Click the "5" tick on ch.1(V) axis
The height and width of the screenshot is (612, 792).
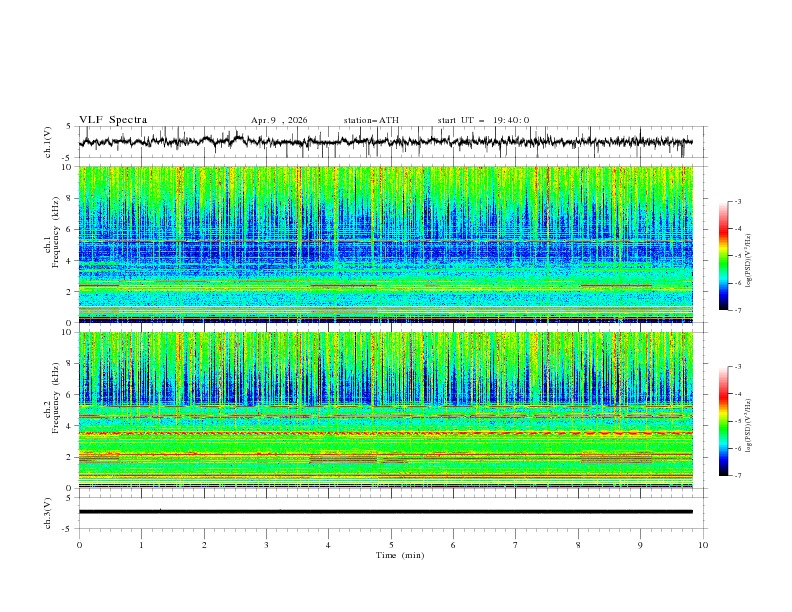69,127
